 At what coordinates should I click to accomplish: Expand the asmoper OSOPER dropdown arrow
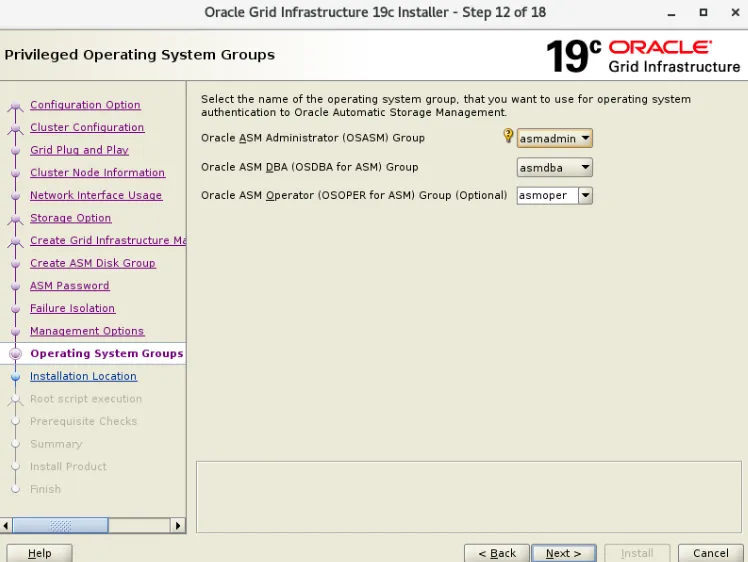point(585,195)
